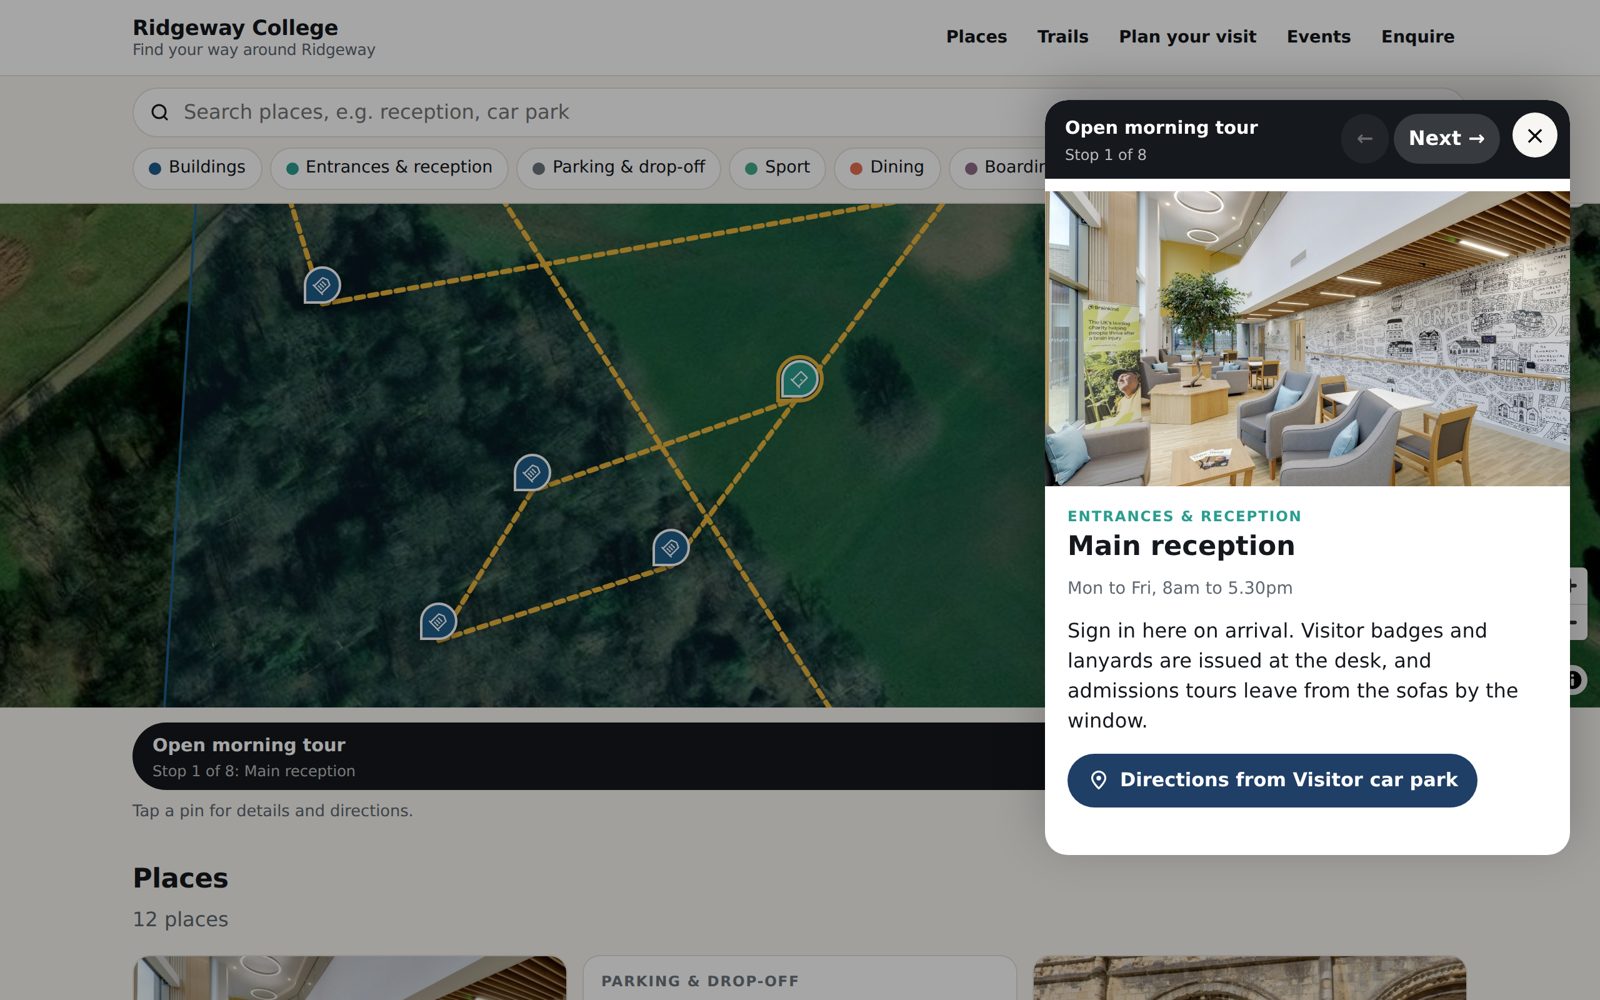Screen dimensions: 1600x1000
Task: Open the Enquire link
Action: pos(1417,37)
